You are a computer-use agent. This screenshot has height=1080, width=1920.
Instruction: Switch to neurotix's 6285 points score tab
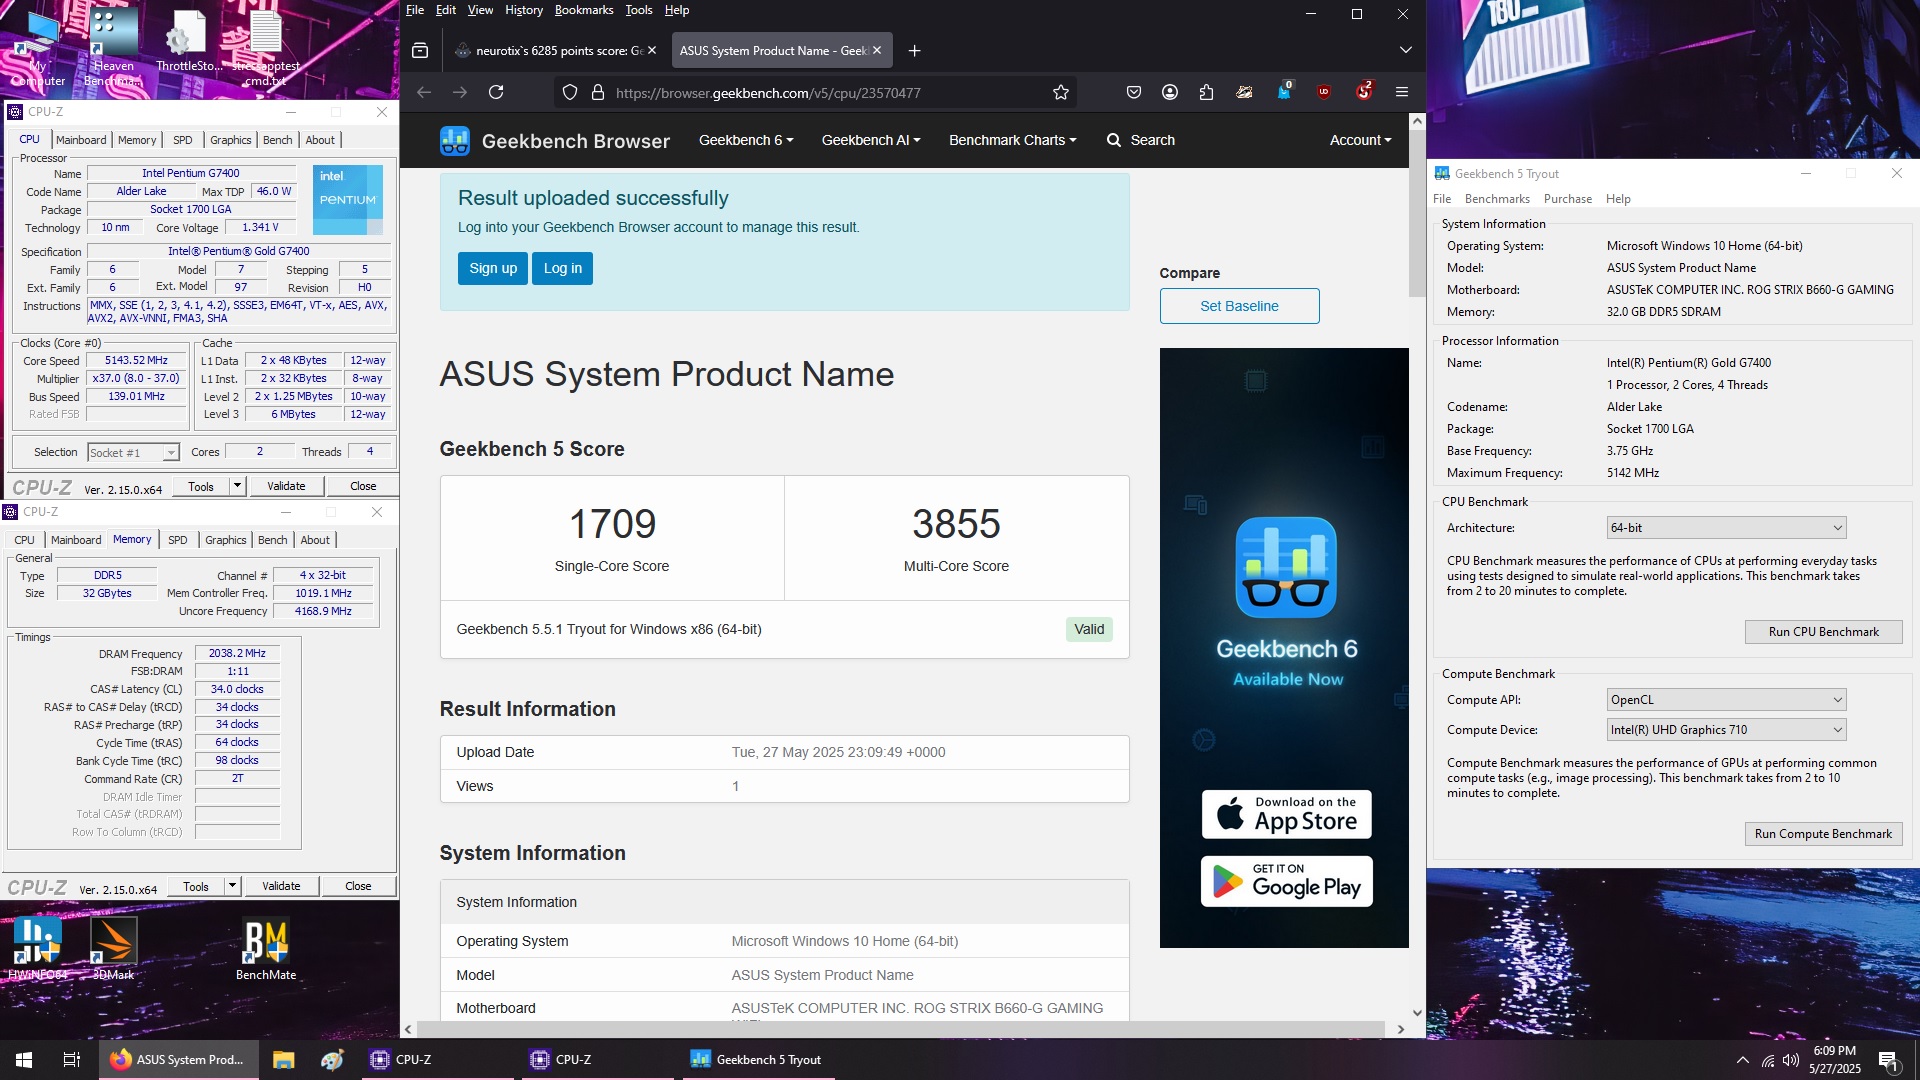click(x=556, y=50)
